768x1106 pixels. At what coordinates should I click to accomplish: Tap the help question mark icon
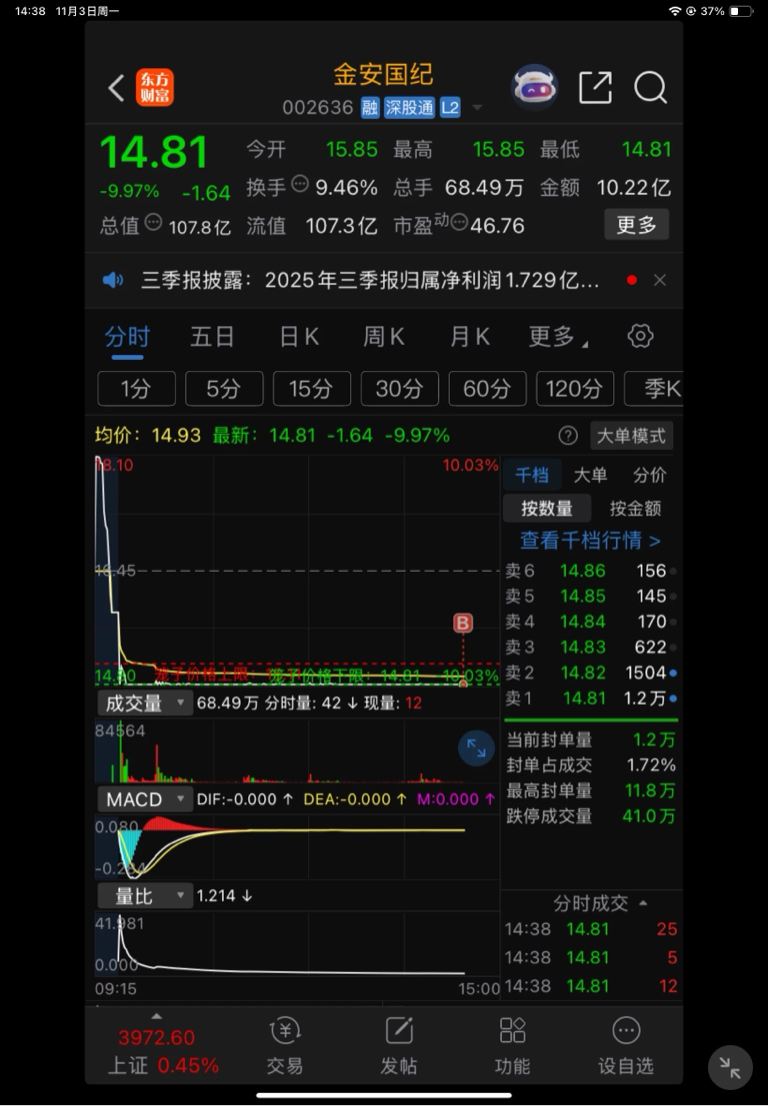click(568, 435)
